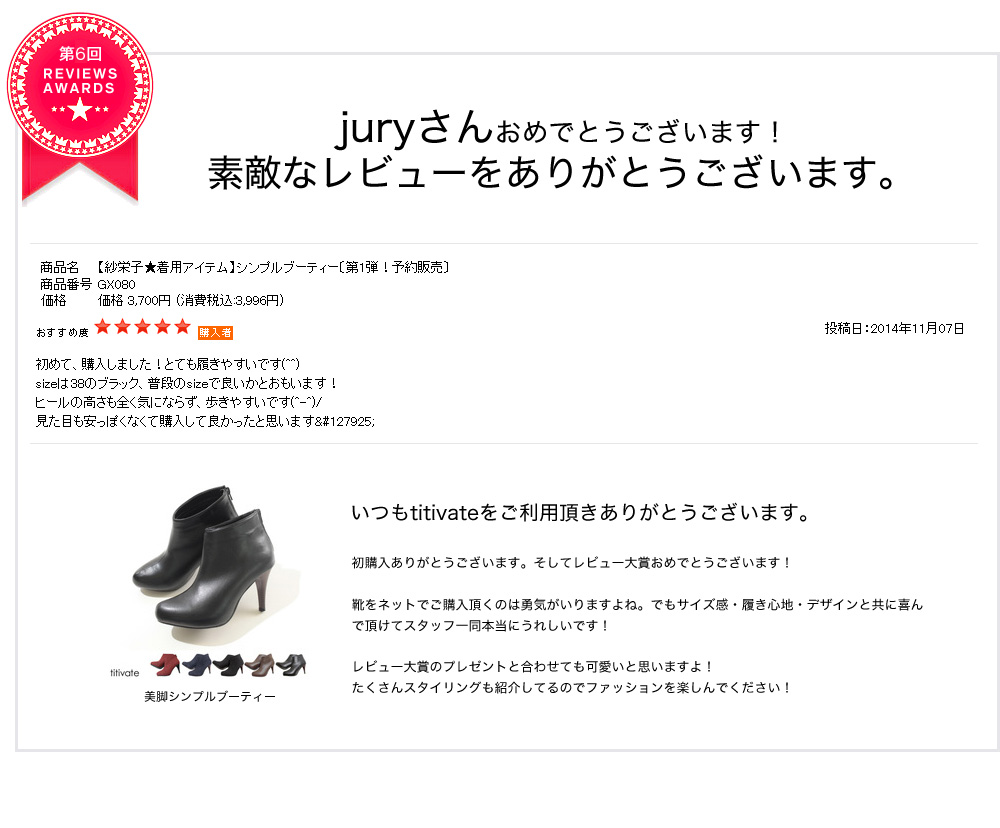This screenshot has width=1000, height=828.
Task: Select the black suede bootie thumbnail
Action: (x=228, y=665)
